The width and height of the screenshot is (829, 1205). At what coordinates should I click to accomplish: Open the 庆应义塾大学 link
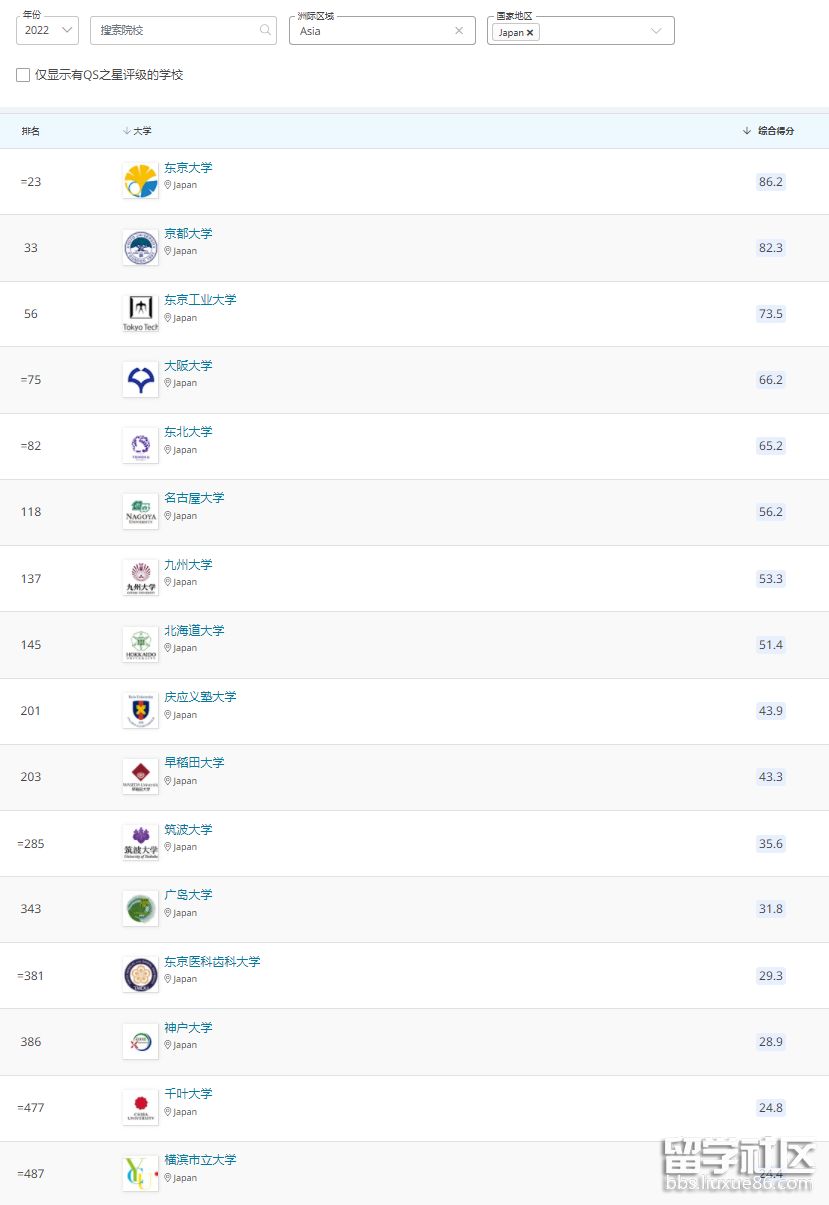tap(200, 697)
